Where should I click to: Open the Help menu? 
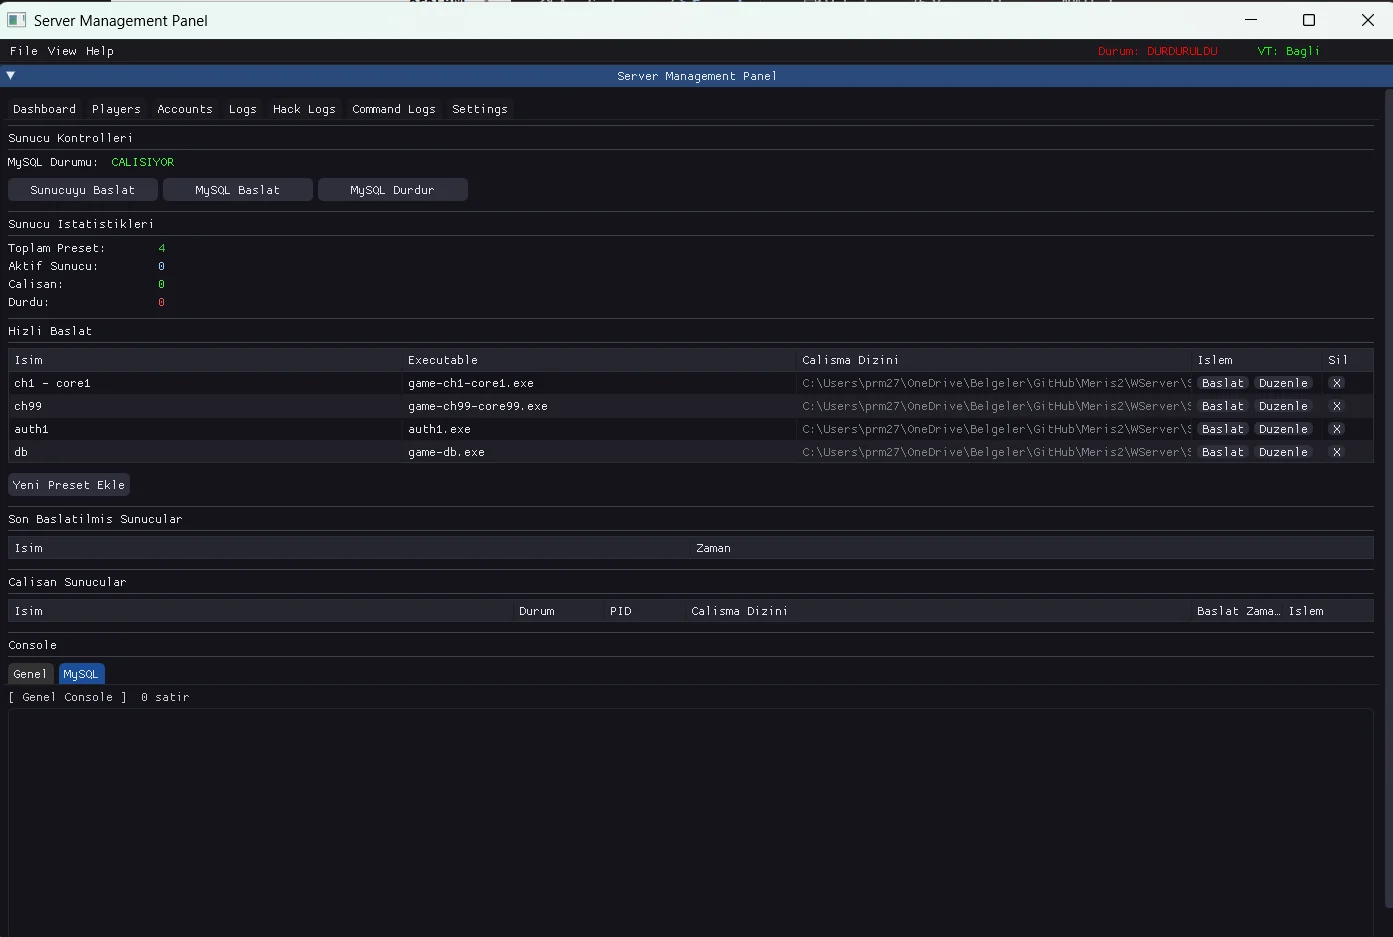100,51
